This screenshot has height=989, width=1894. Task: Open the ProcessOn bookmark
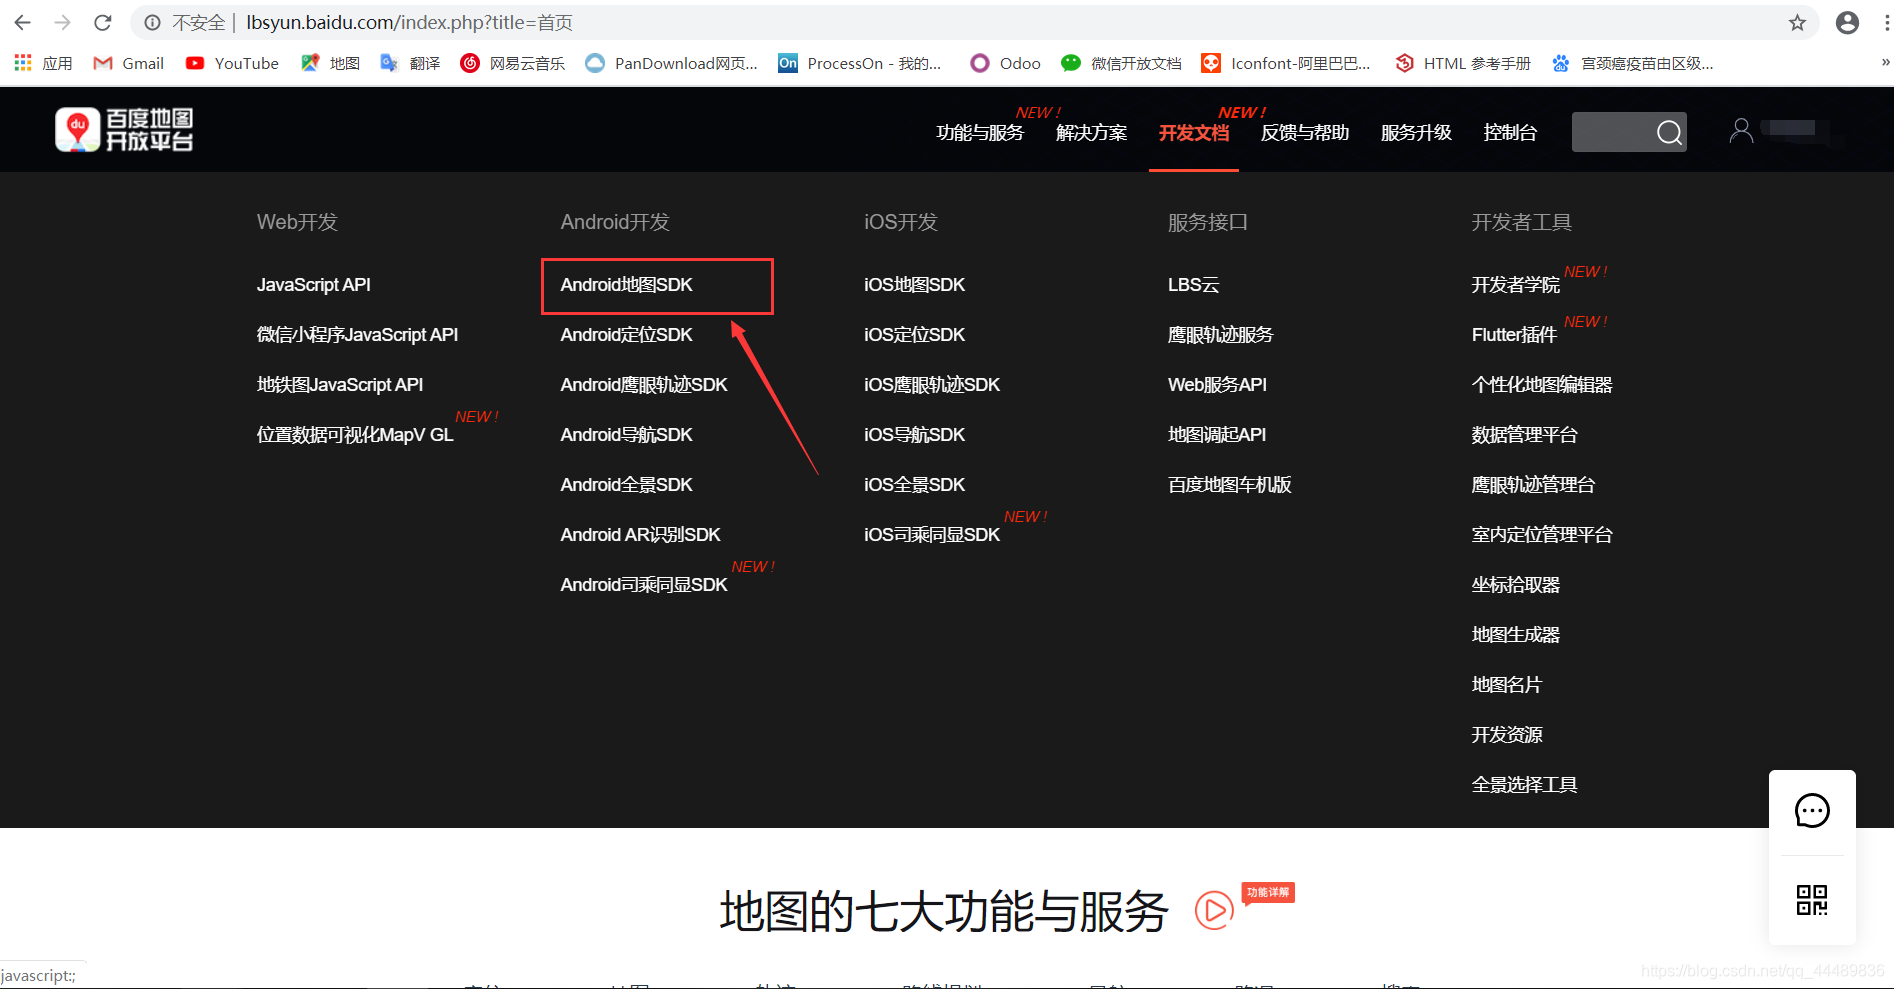[860, 63]
